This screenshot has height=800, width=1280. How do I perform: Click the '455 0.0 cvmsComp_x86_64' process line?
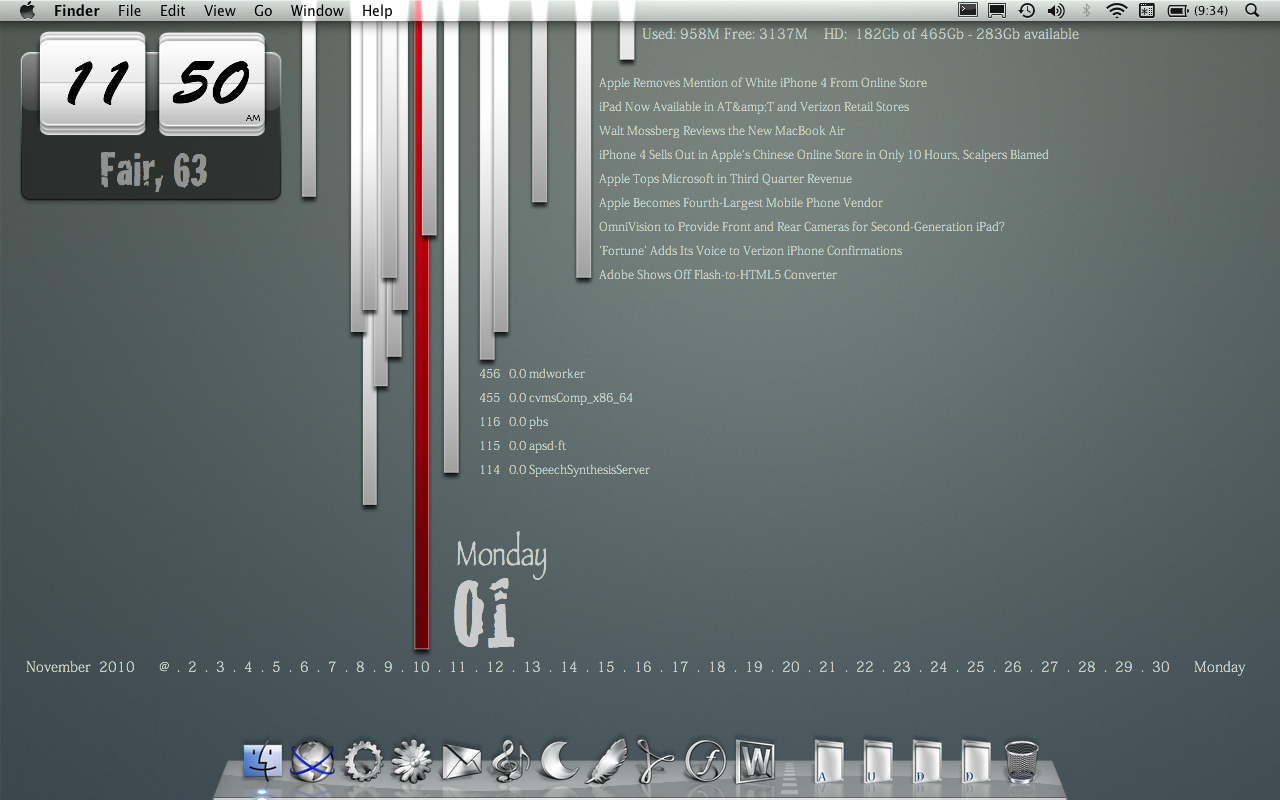pos(556,398)
